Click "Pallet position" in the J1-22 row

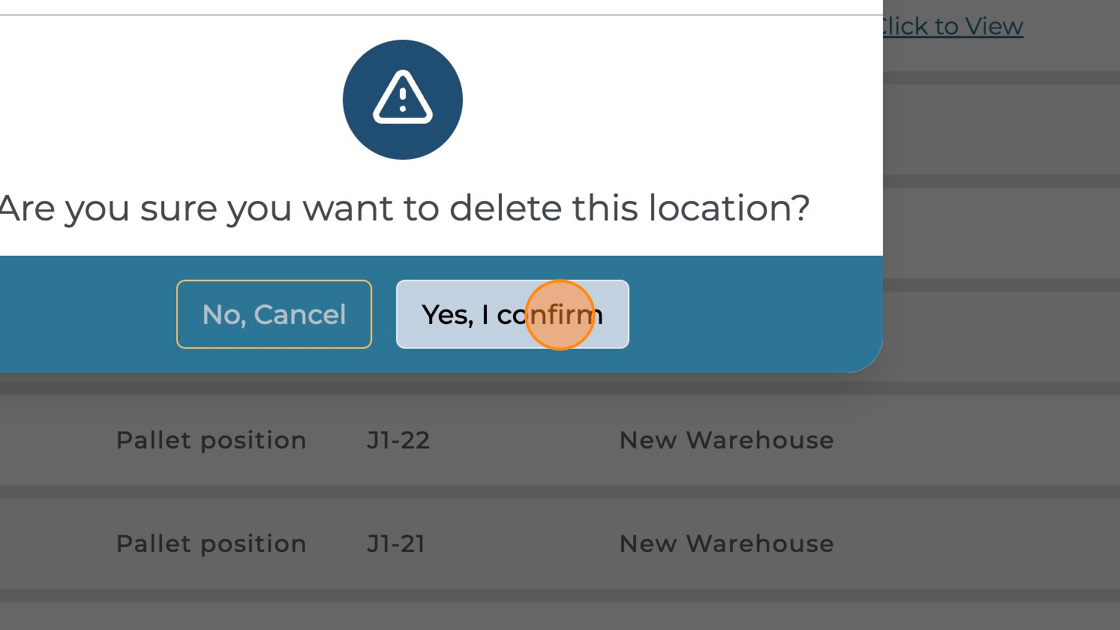pos(211,440)
